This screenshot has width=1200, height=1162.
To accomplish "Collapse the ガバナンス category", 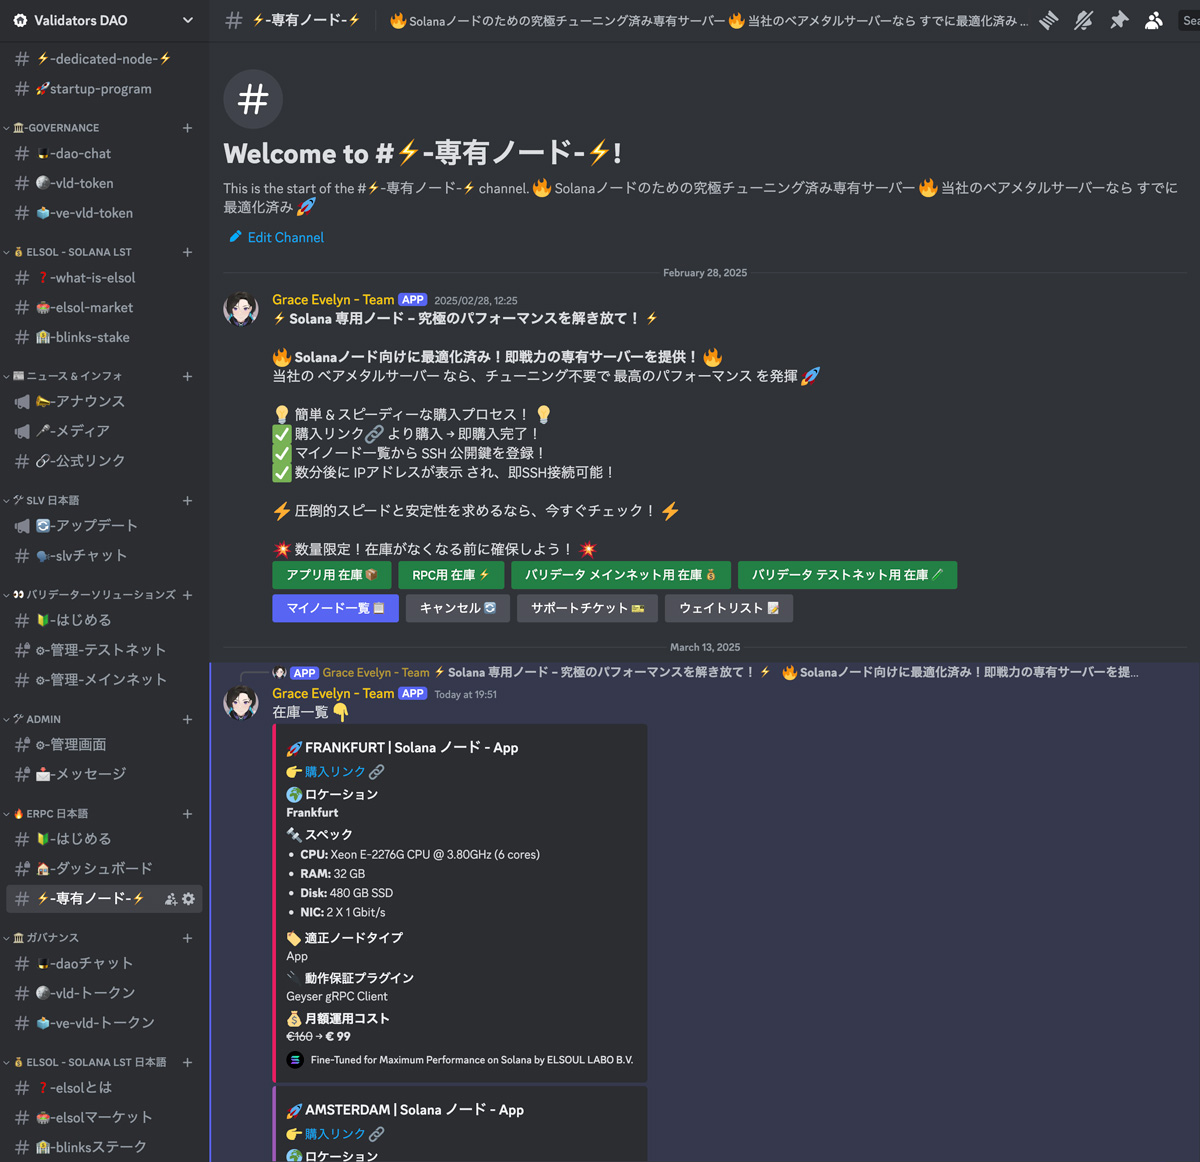I will pos(45,938).
